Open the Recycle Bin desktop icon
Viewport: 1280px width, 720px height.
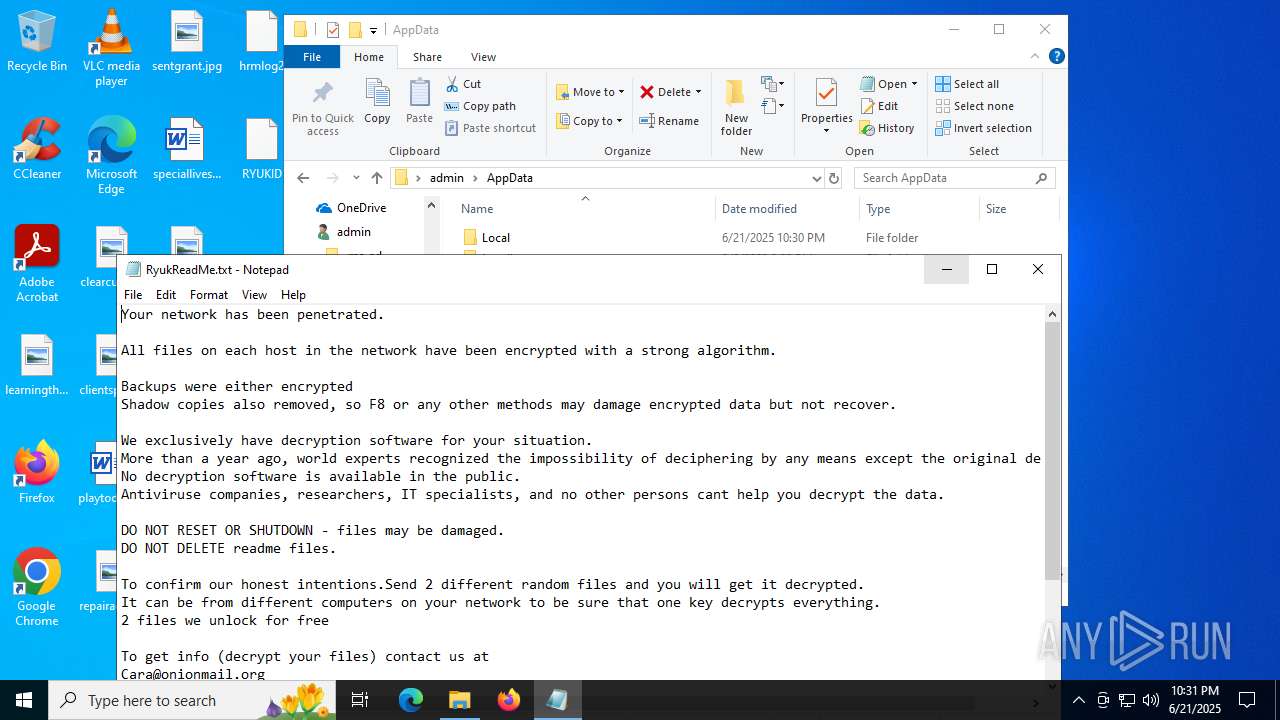[x=37, y=42]
